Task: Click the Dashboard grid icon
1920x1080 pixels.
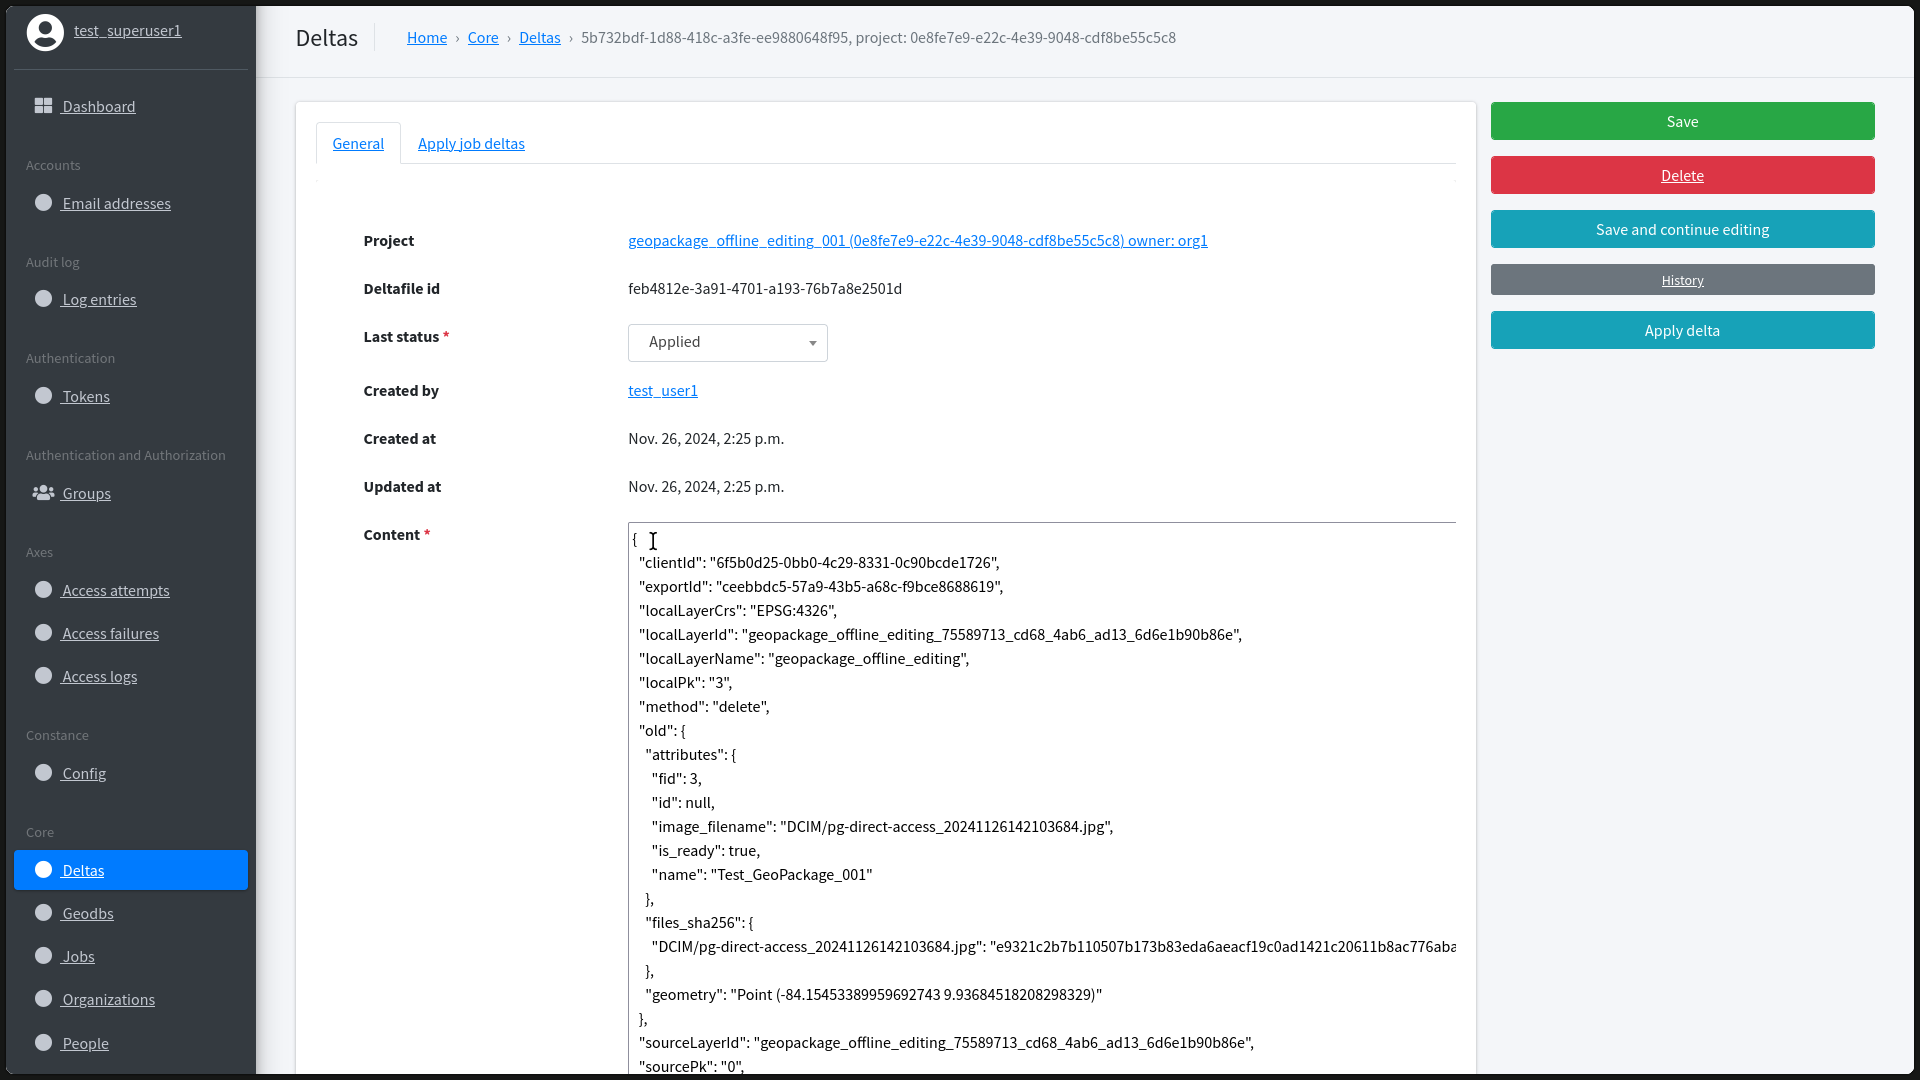Action: pos(43,106)
